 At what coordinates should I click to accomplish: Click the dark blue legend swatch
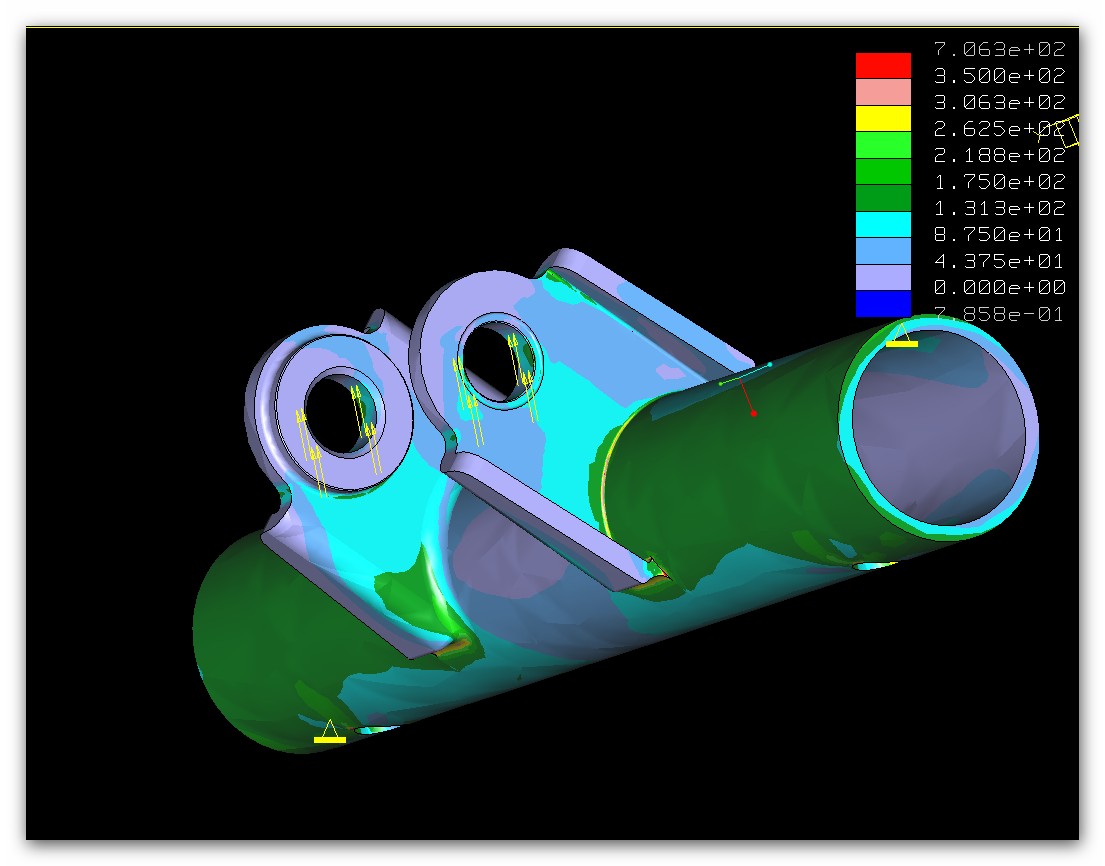(883, 303)
